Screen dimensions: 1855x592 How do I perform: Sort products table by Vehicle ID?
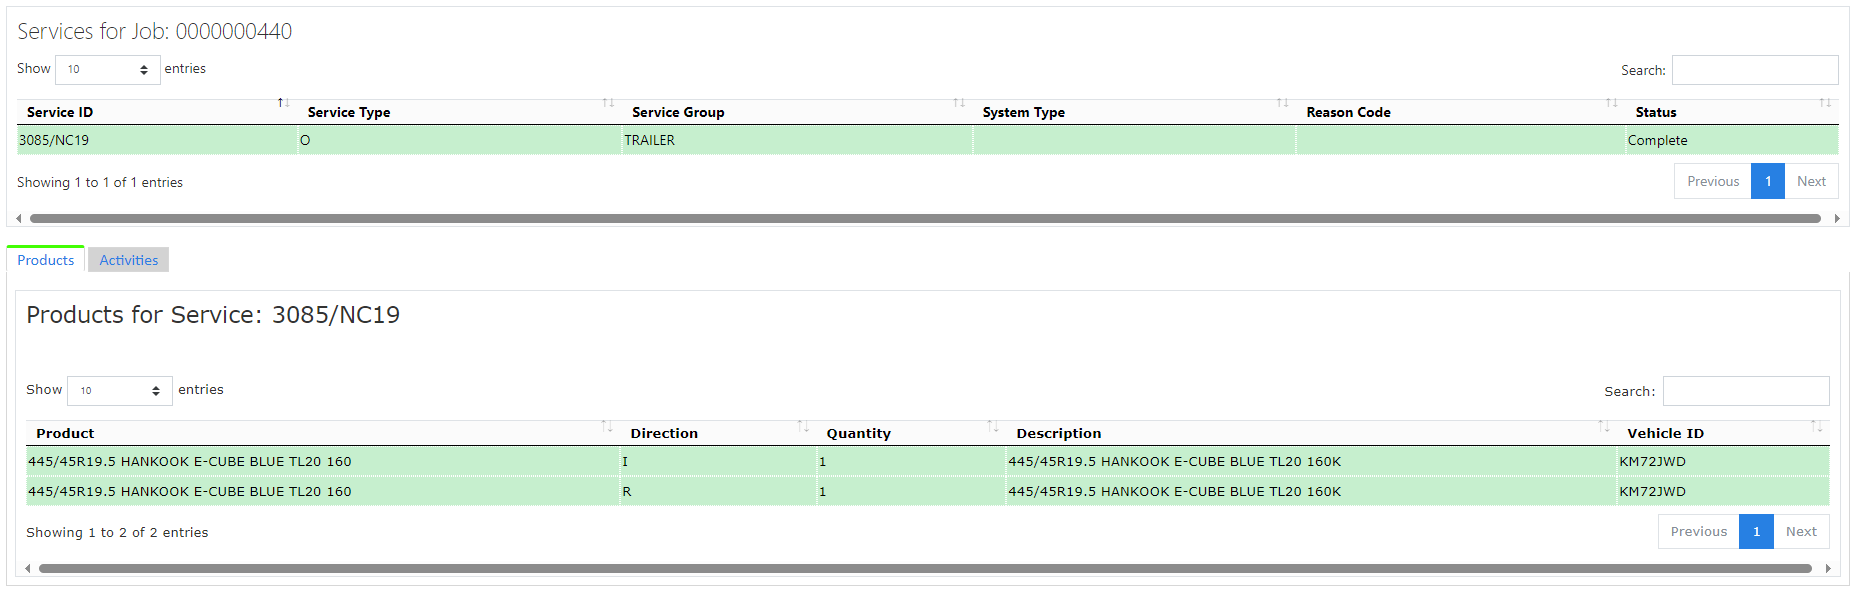pyautogui.click(x=1723, y=433)
